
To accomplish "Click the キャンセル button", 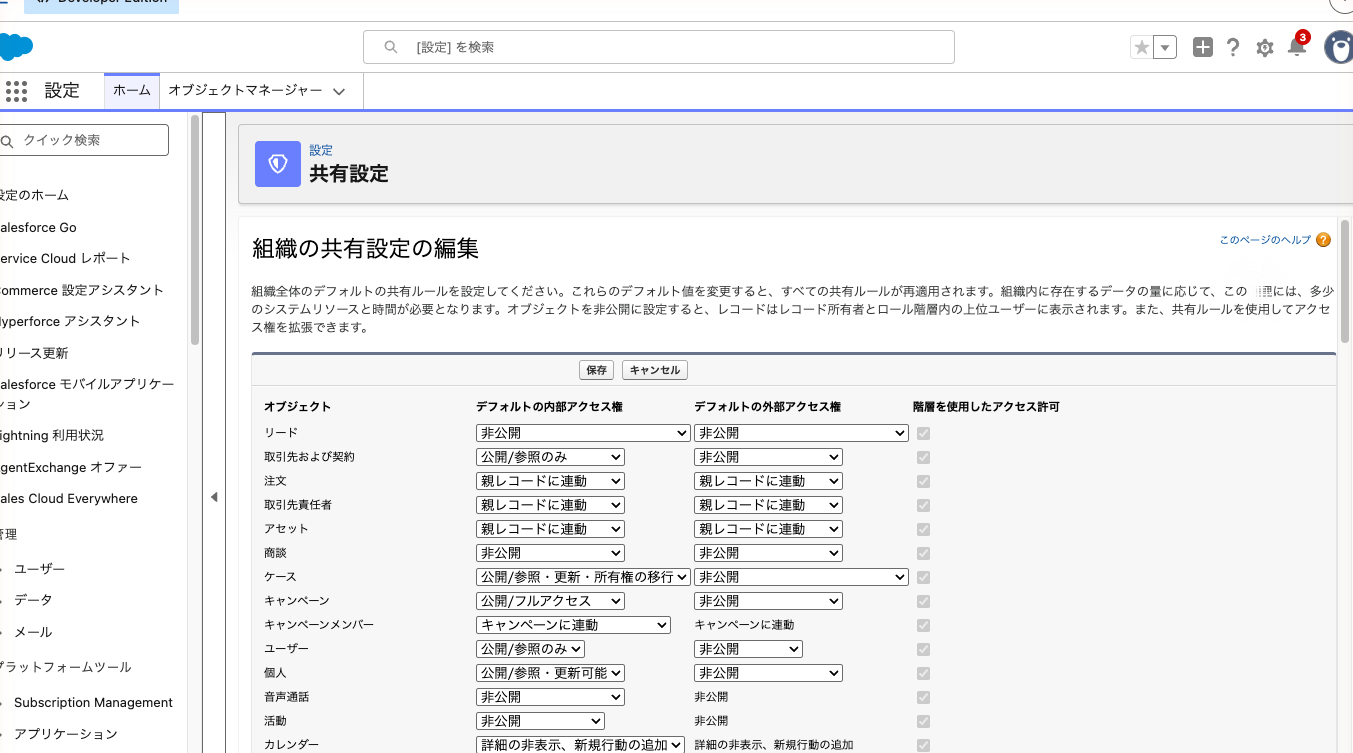I will pyautogui.click(x=655, y=370).
